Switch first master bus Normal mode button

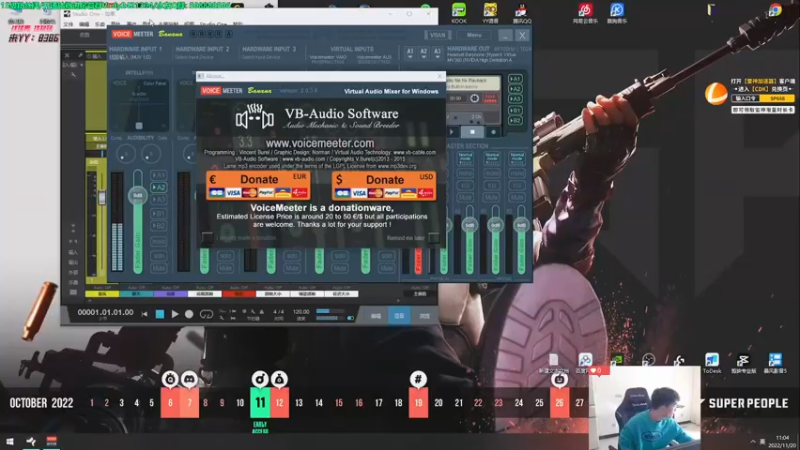click(465, 157)
